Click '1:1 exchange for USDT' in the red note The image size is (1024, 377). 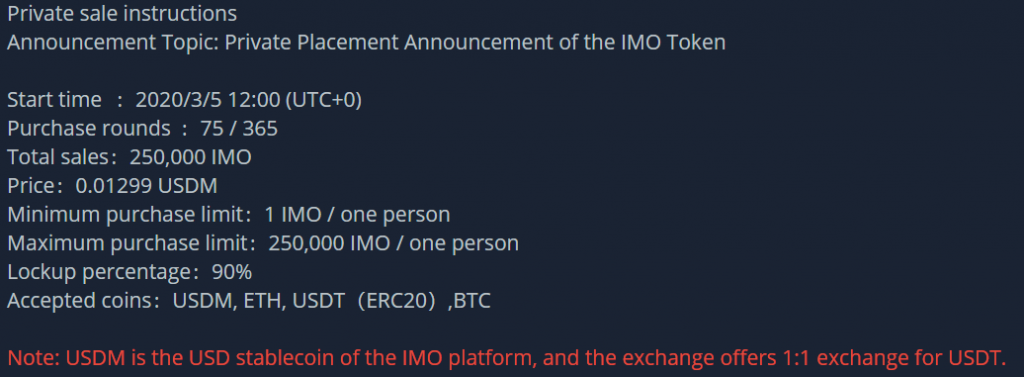(x=887, y=358)
